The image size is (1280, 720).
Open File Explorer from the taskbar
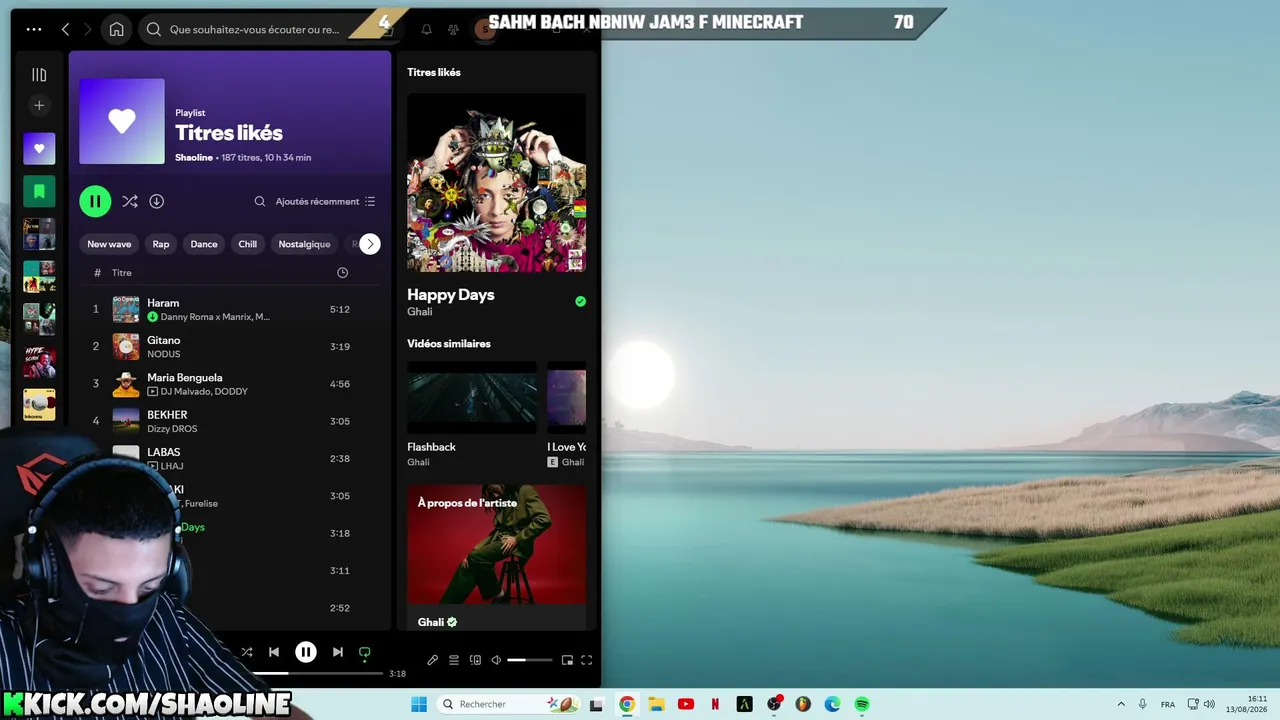click(x=656, y=704)
